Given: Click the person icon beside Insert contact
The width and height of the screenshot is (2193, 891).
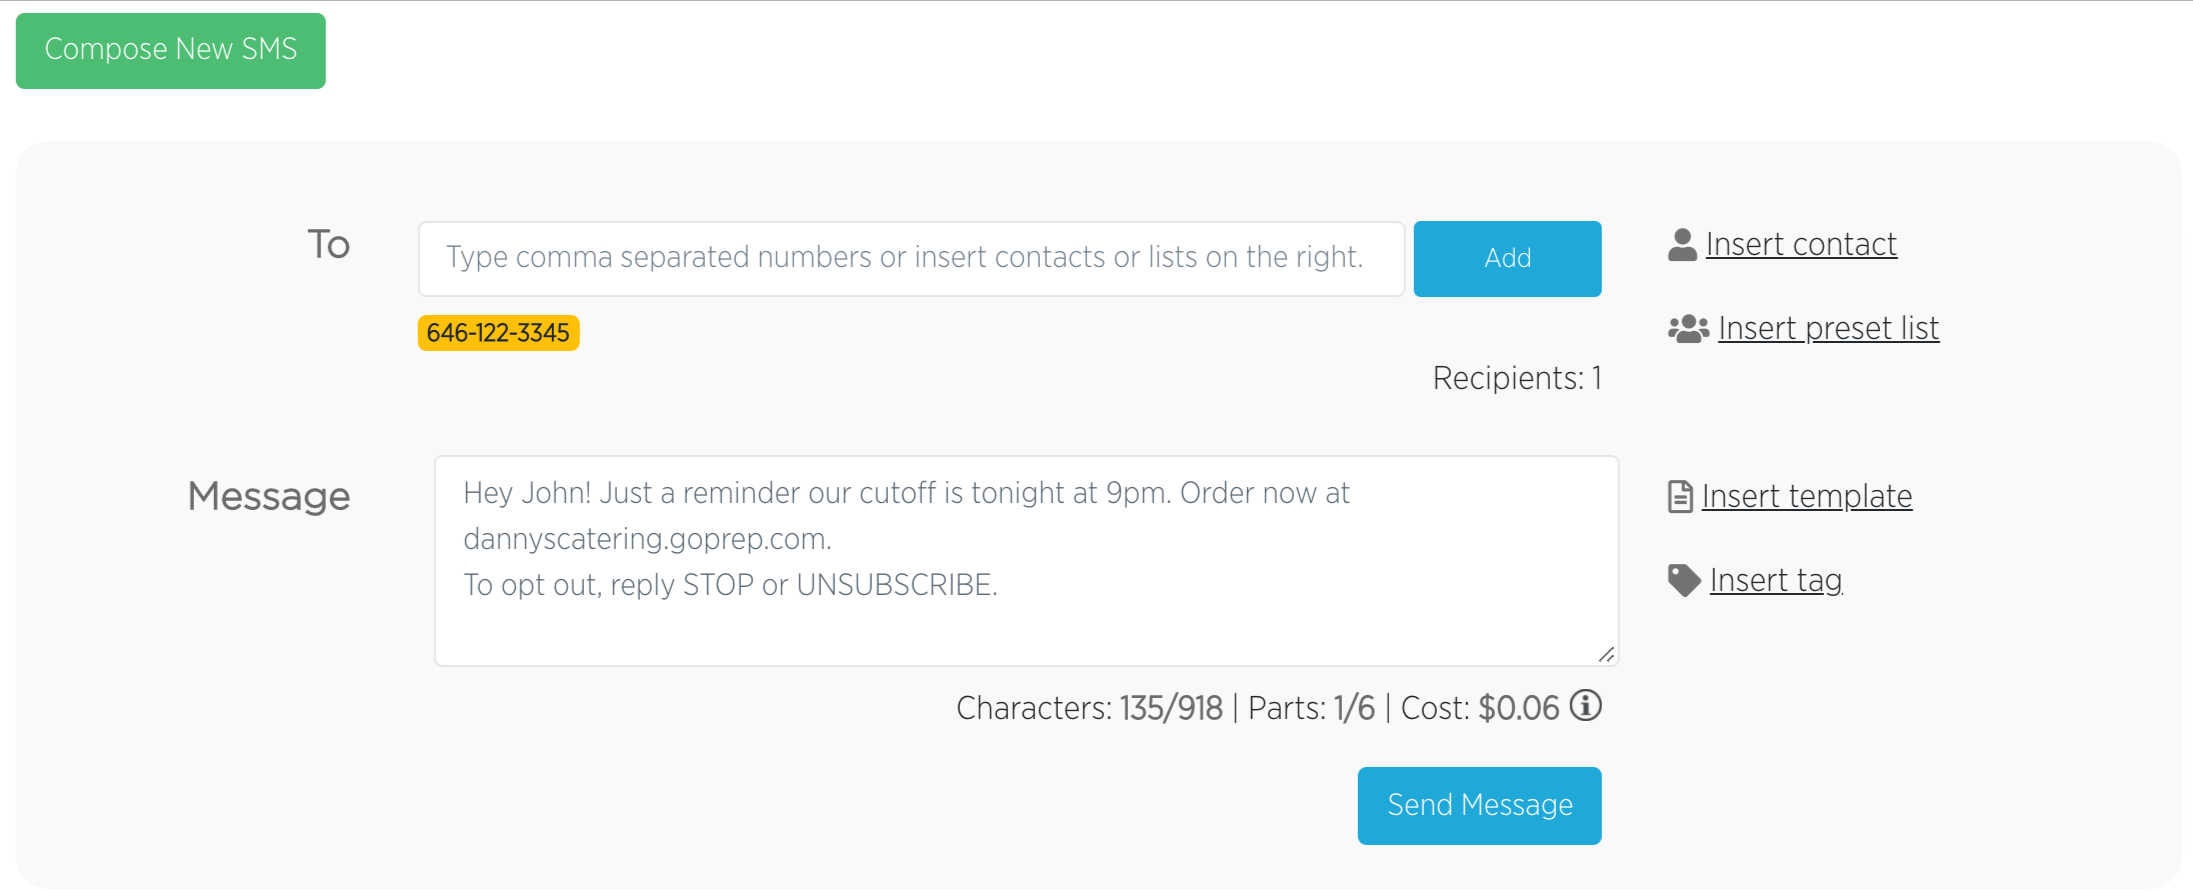Looking at the screenshot, I should click(1682, 244).
